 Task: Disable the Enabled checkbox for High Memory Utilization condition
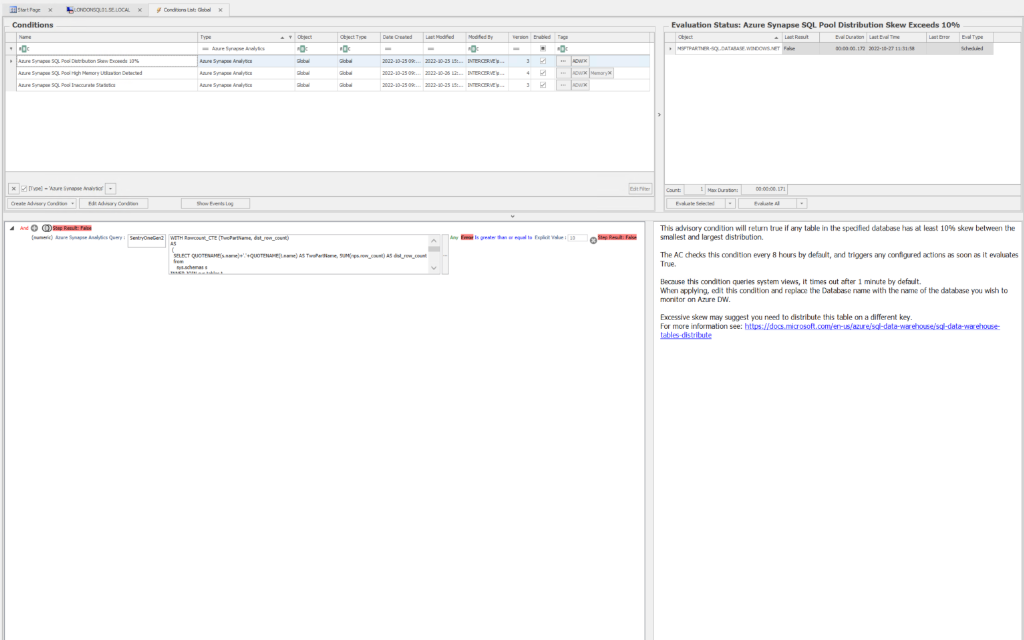[541, 74]
